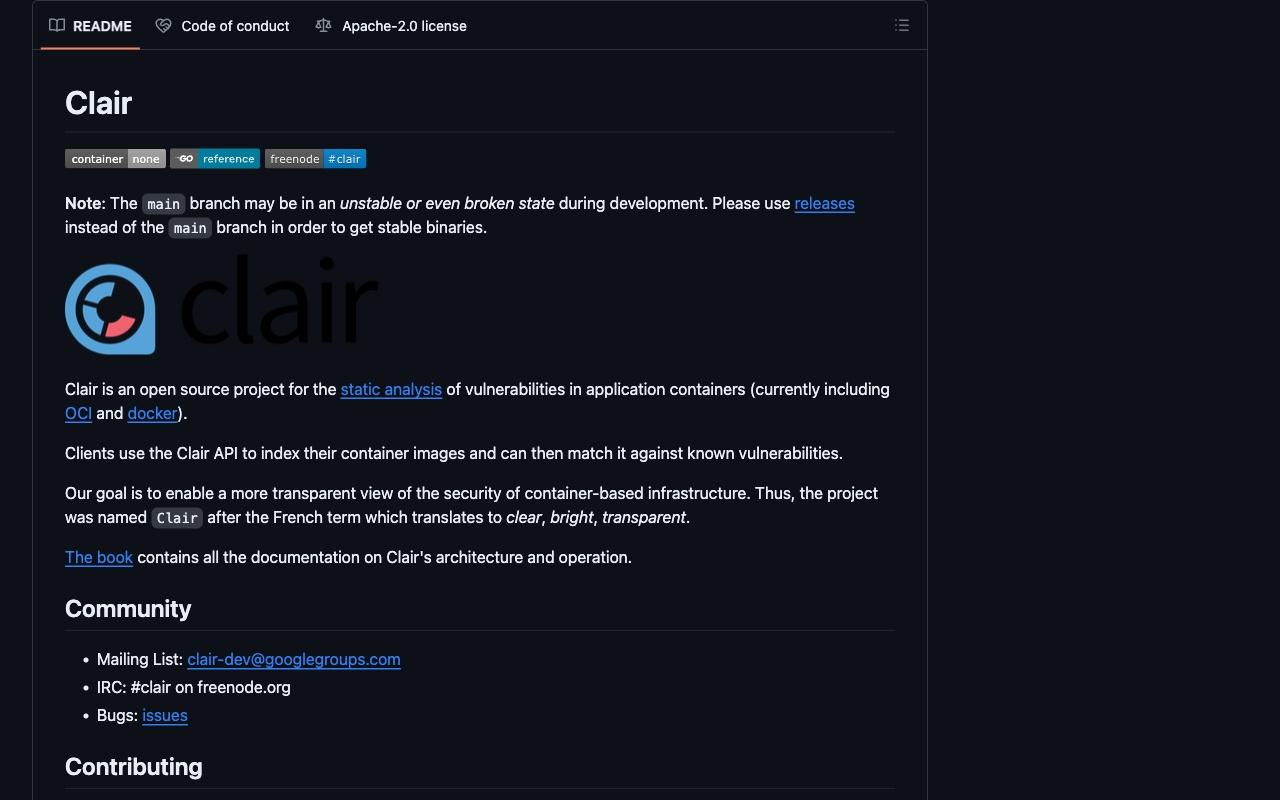Open the Go reference badge
The height and width of the screenshot is (800, 1280).
215,159
